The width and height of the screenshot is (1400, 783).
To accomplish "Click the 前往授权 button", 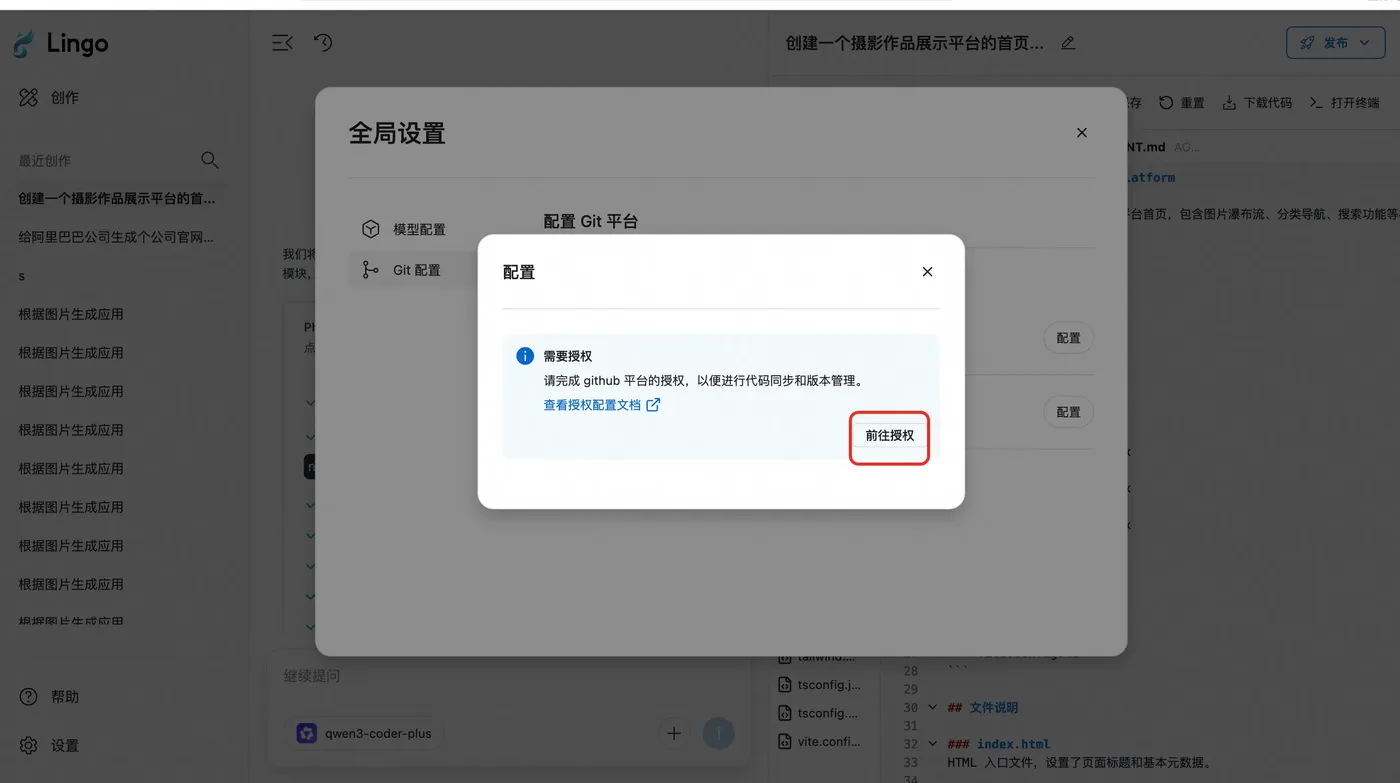I will tap(889, 436).
